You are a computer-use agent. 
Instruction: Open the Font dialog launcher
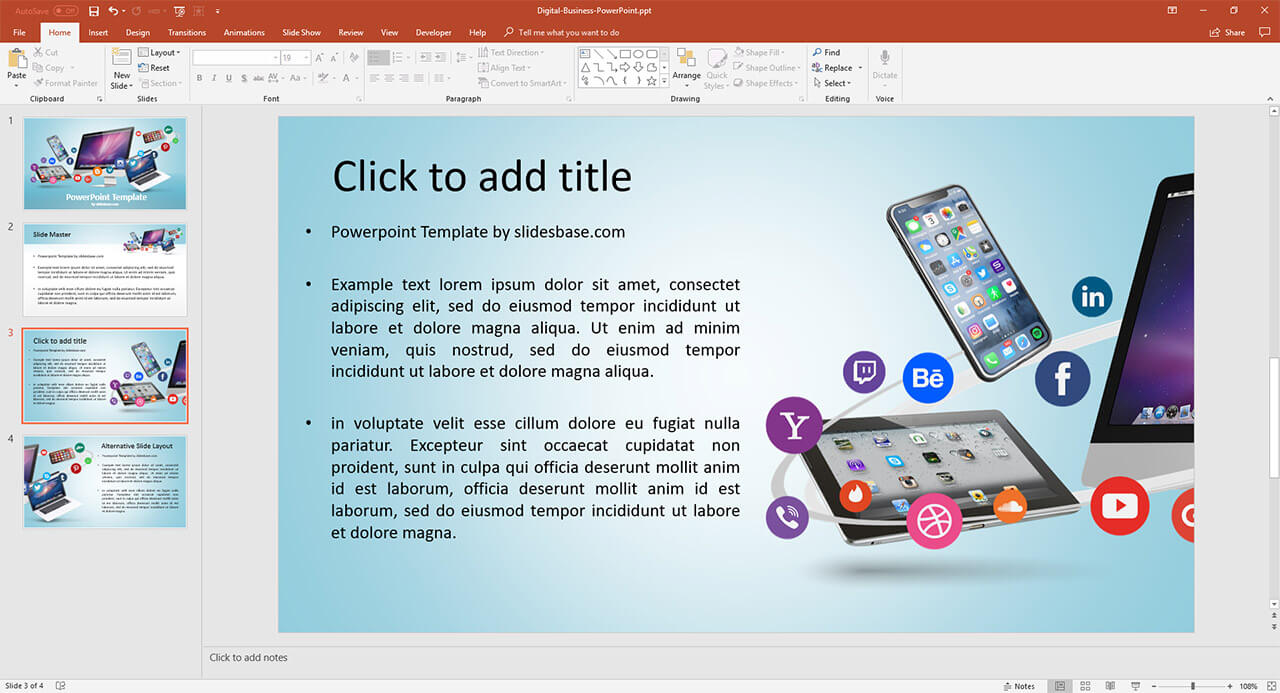point(358,99)
